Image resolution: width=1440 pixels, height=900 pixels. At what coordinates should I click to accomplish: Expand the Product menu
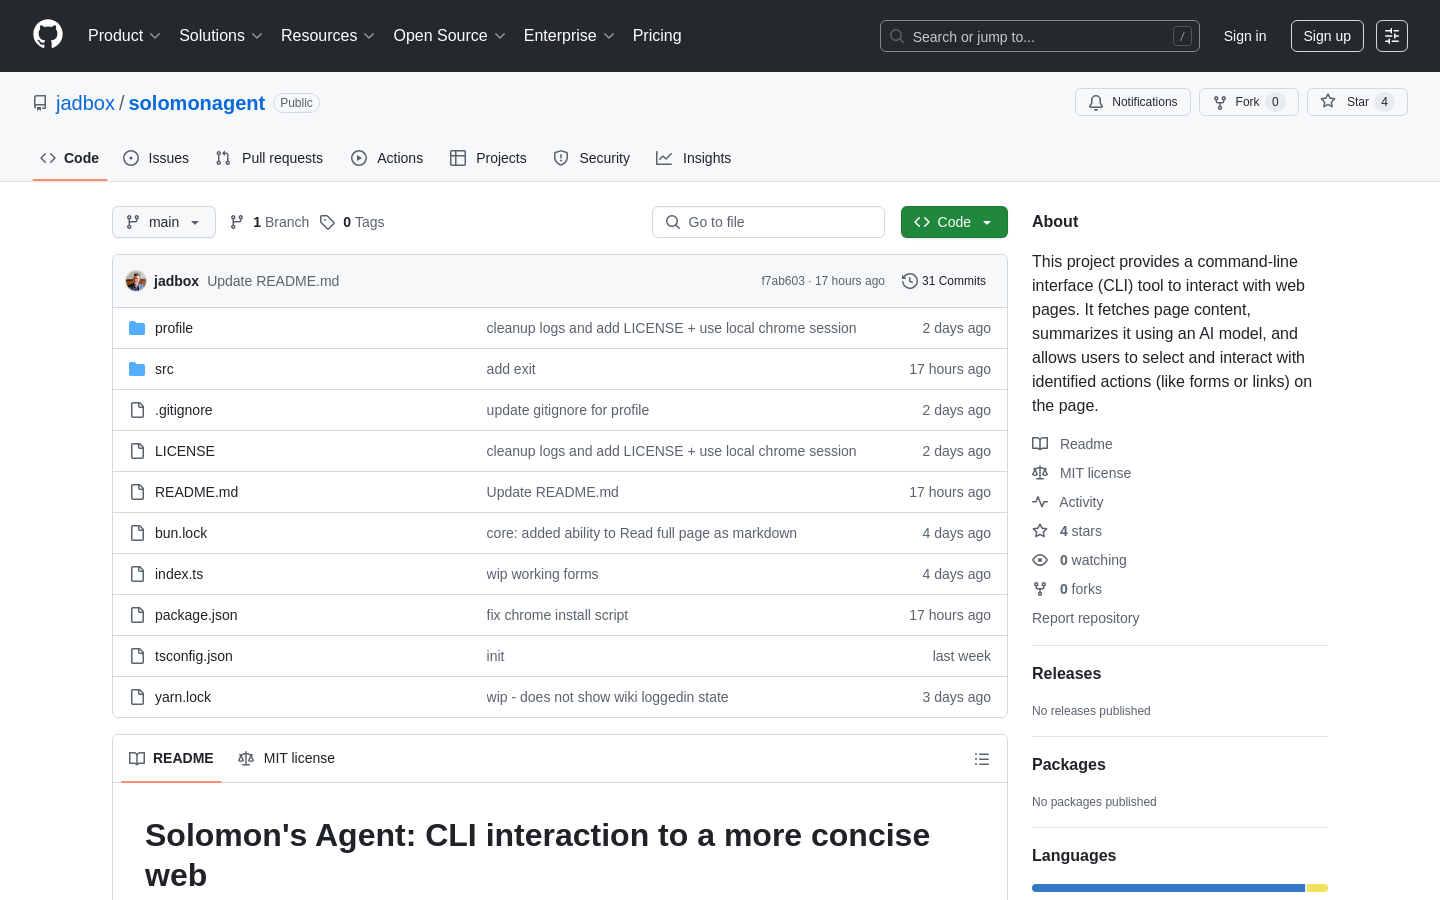tap(124, 36)
